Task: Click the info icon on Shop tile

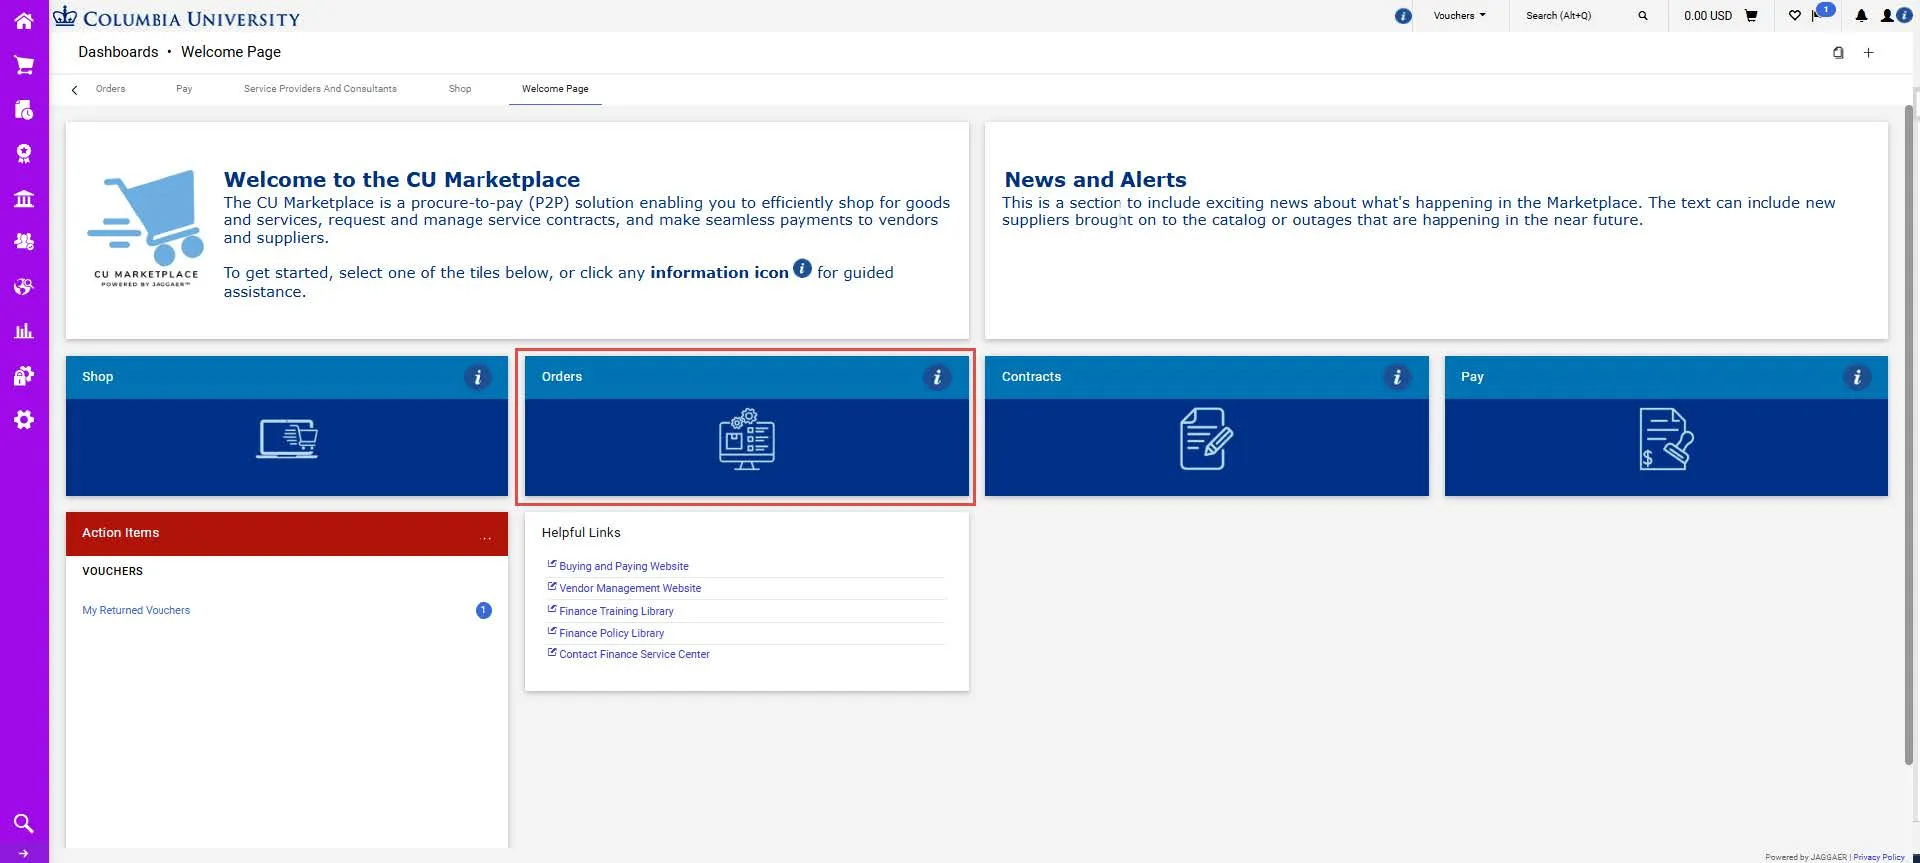Action: click(478, 377)
